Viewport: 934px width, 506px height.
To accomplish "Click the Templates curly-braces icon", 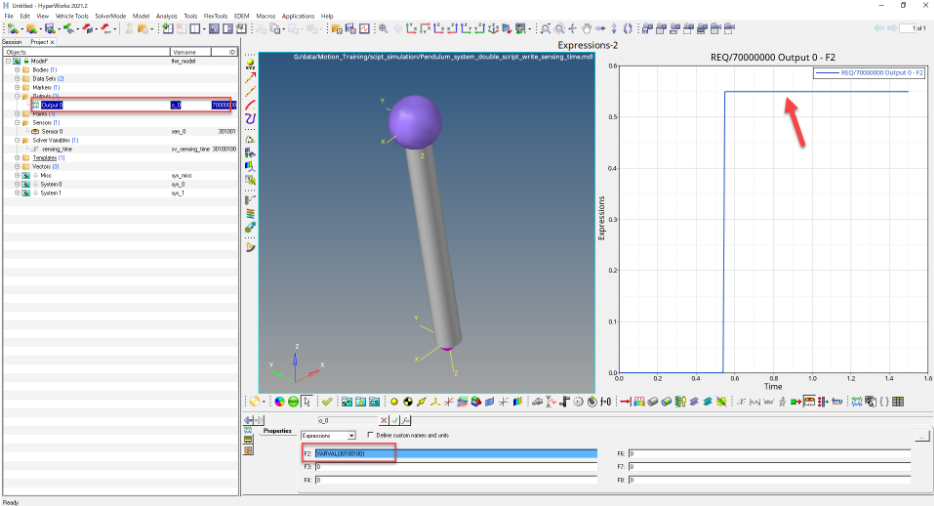I will point(885,402).
